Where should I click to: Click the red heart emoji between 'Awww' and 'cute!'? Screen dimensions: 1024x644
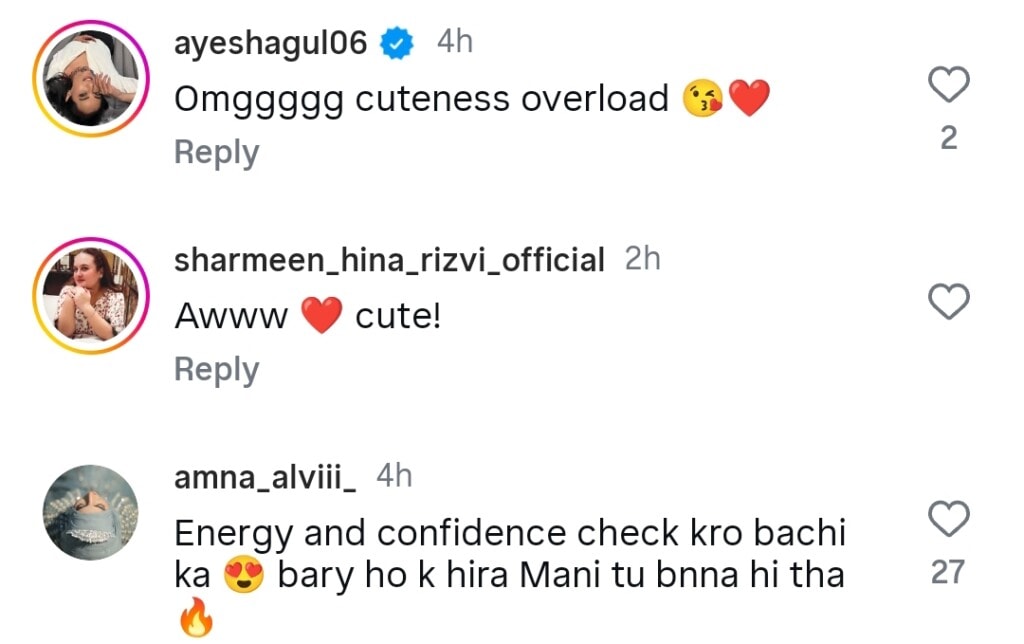[x=322, y=317]
